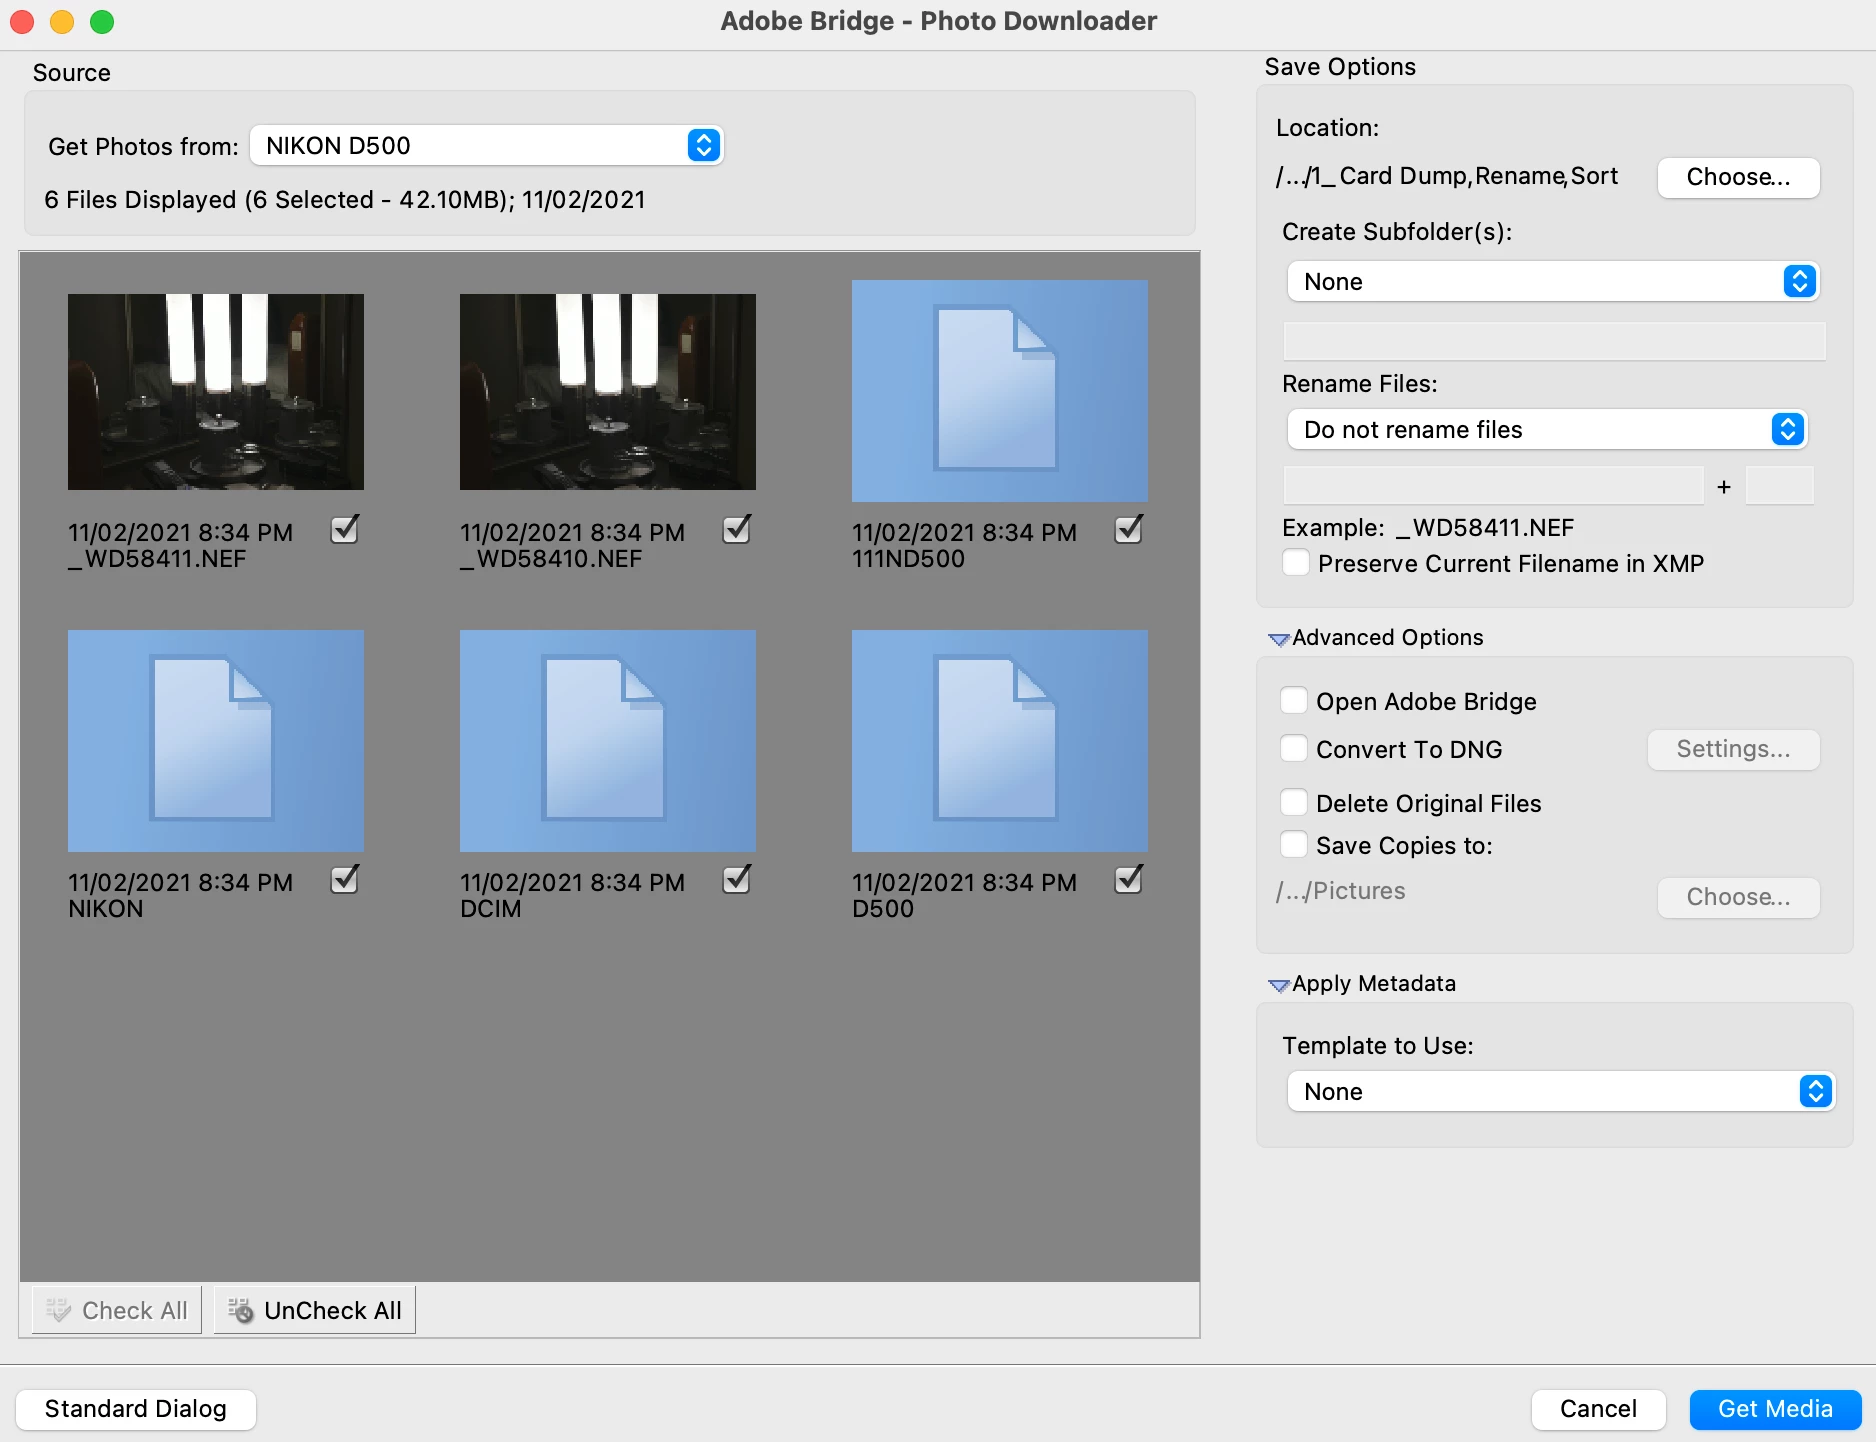Uncheck the DCIM item checkbox
1876x1442 pixels.
pyautogui.click(x=737, y=879)
